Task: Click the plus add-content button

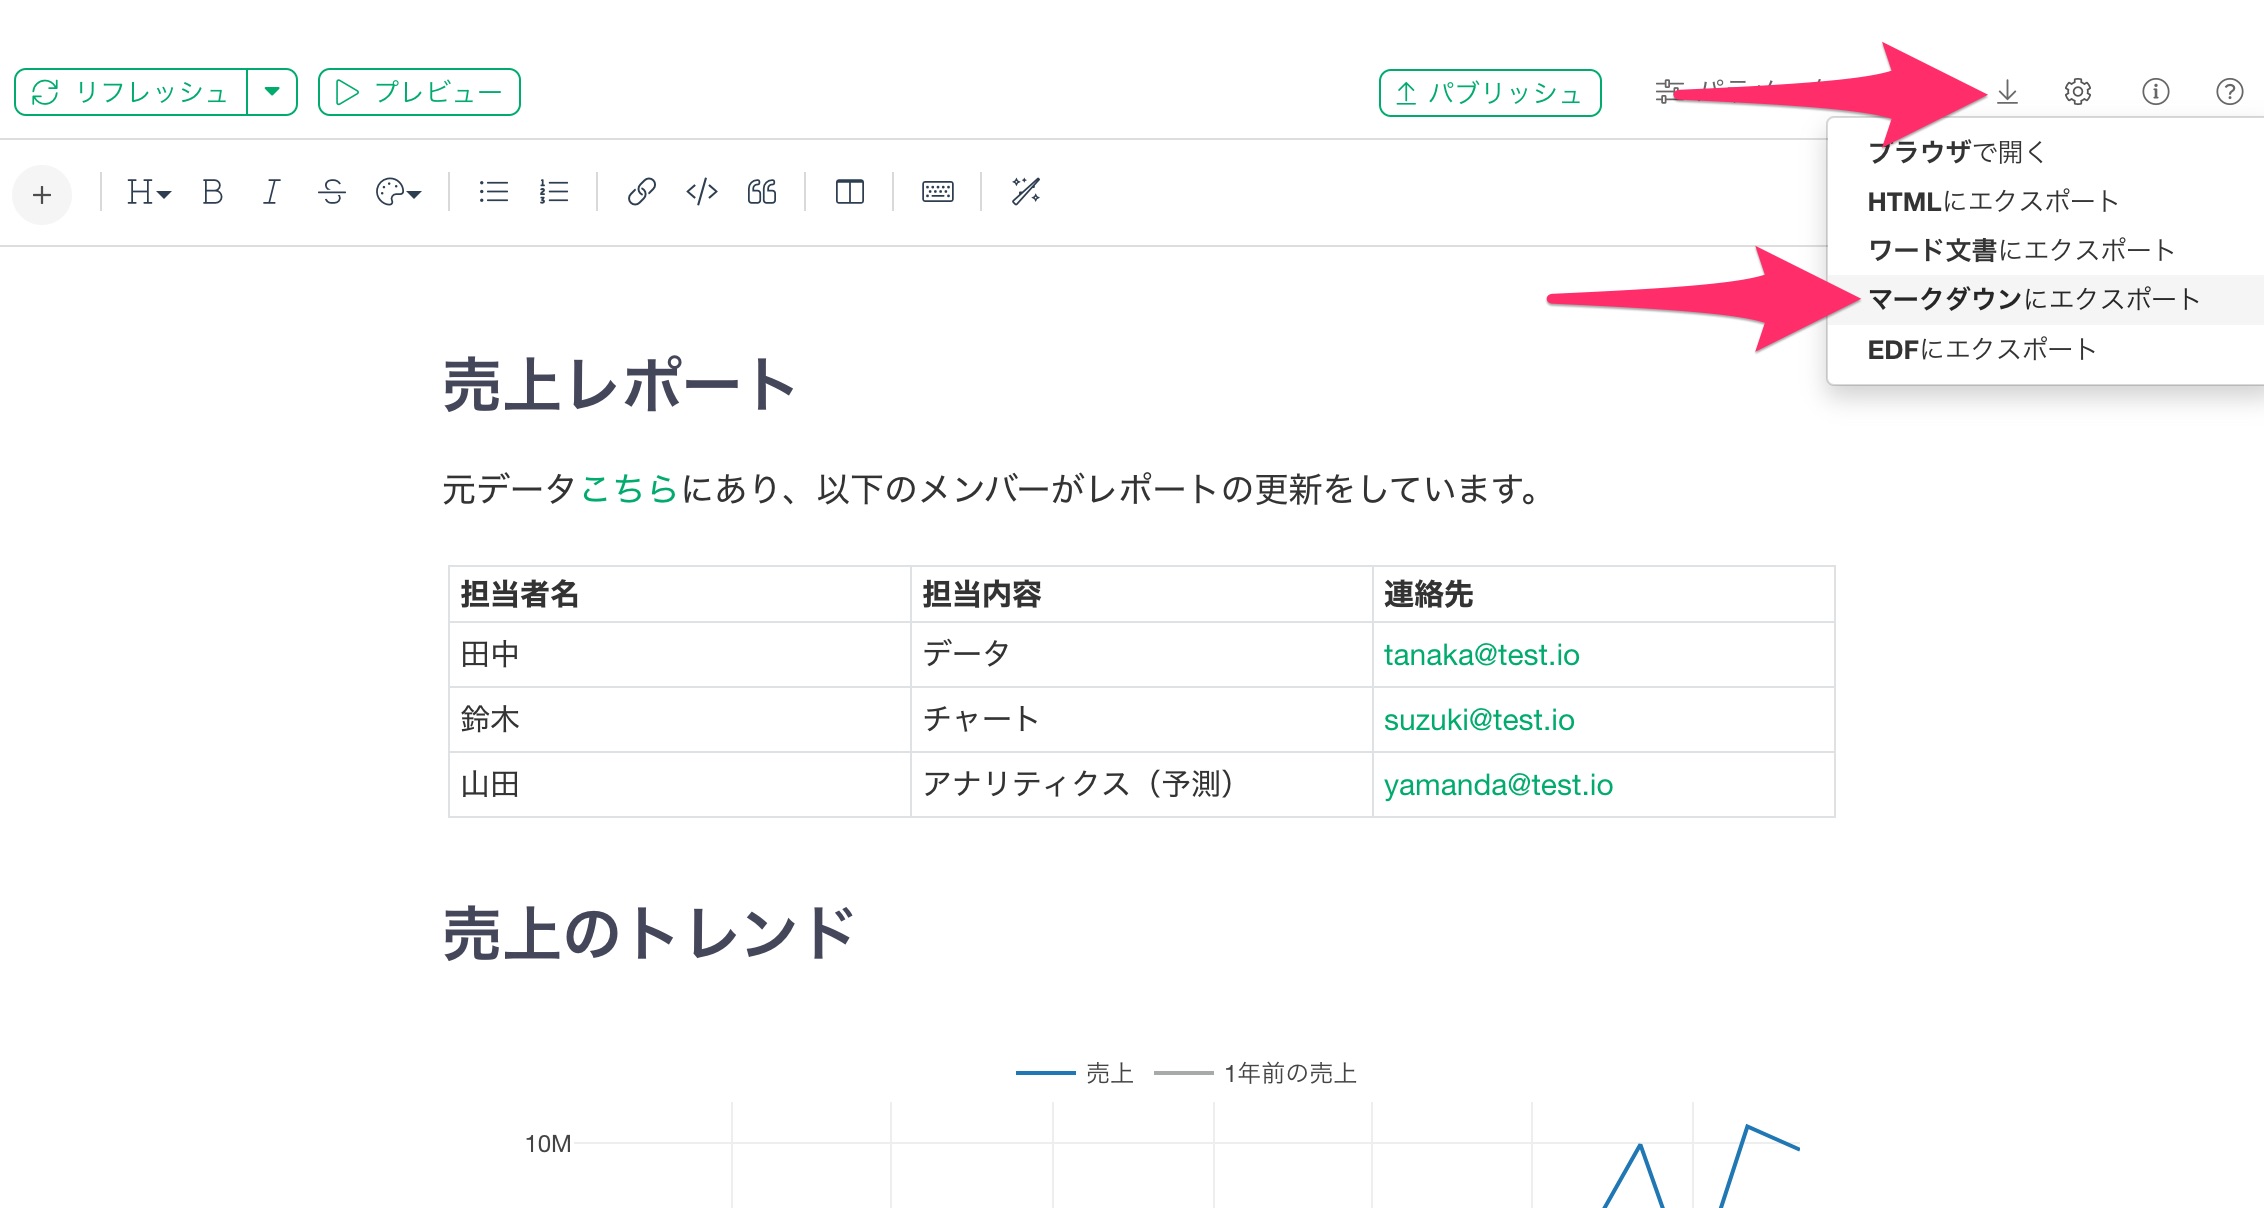Action: (x=42, y=194)
